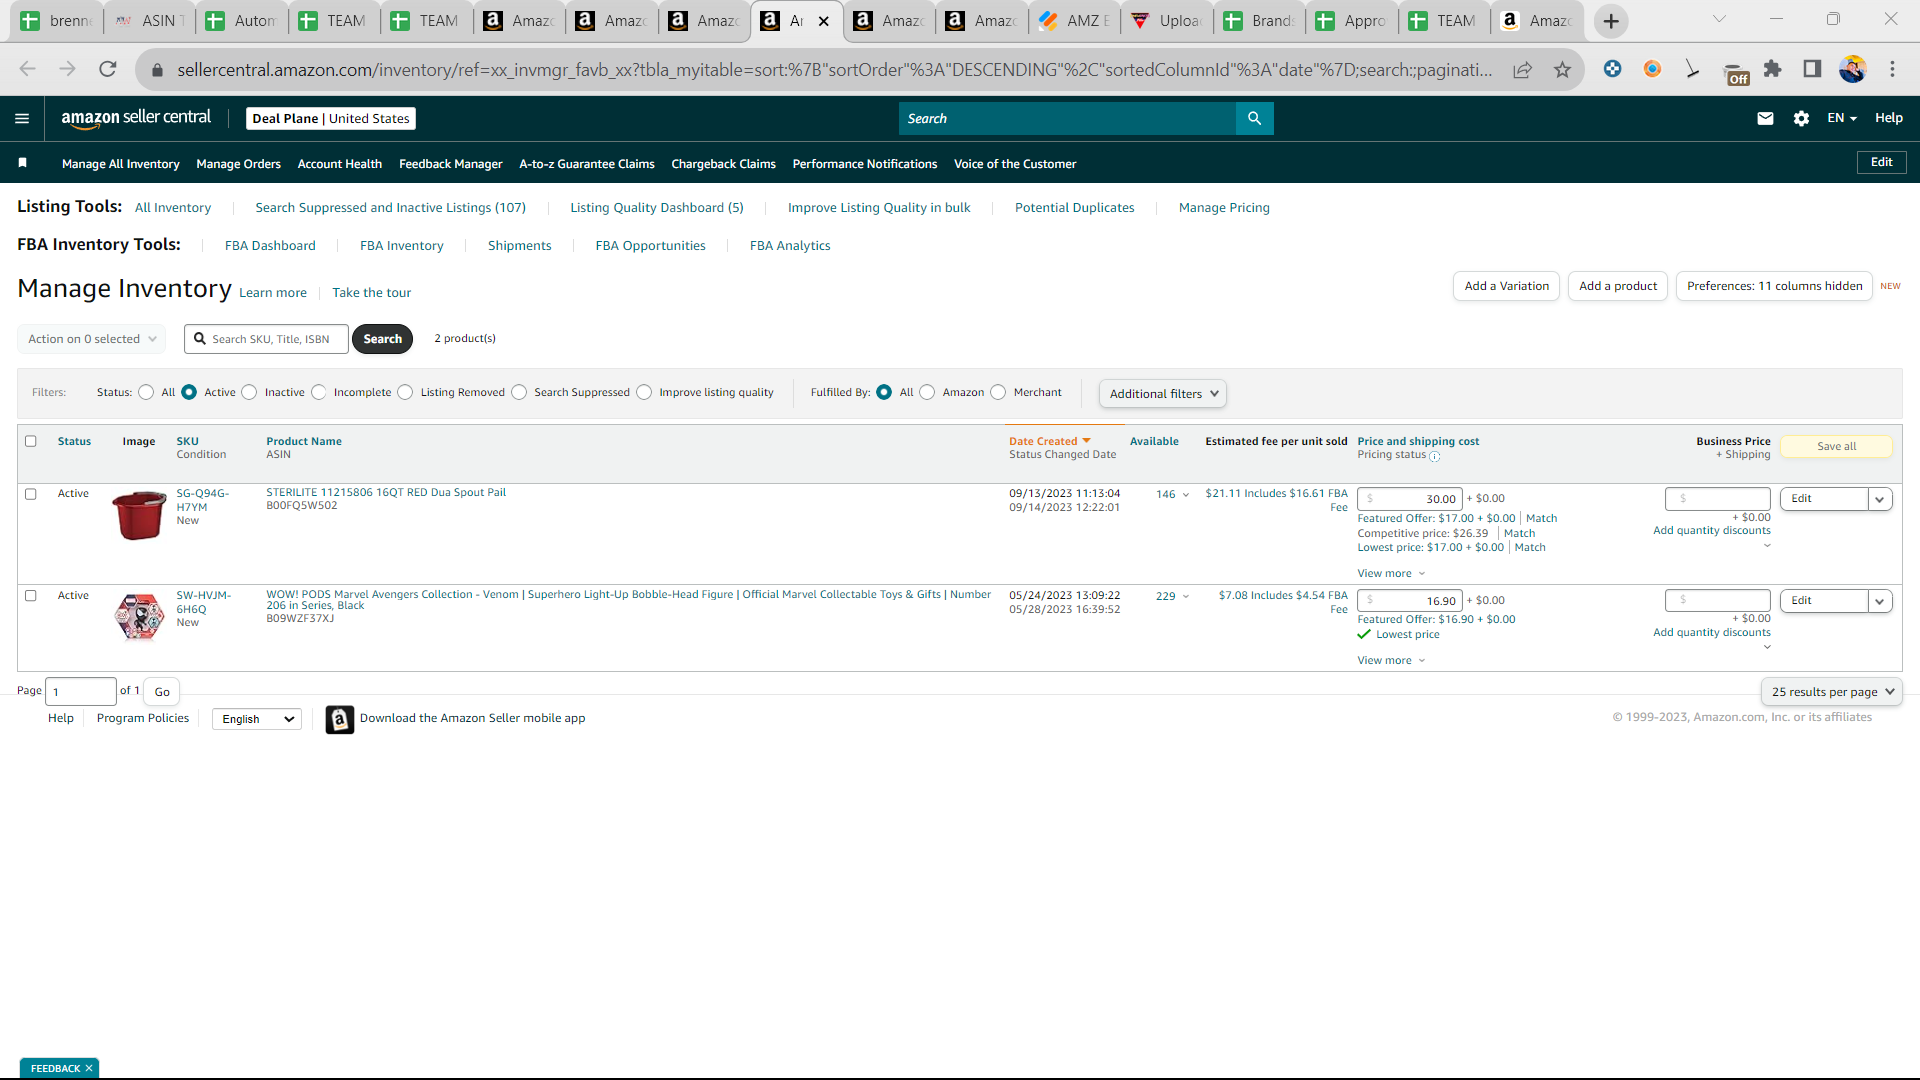Check the Sterilite Pail row checkbox
Screen dimensions: 1920x1080
31,494
